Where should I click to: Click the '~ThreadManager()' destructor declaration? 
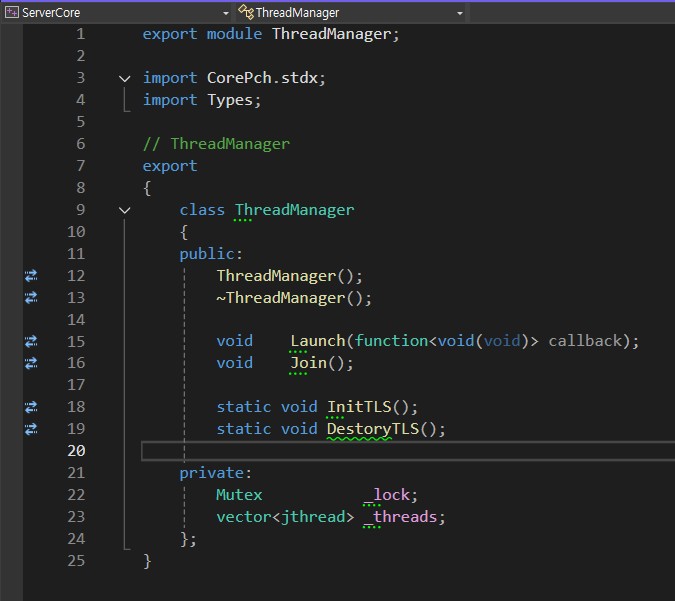click(x=294, y=298)
